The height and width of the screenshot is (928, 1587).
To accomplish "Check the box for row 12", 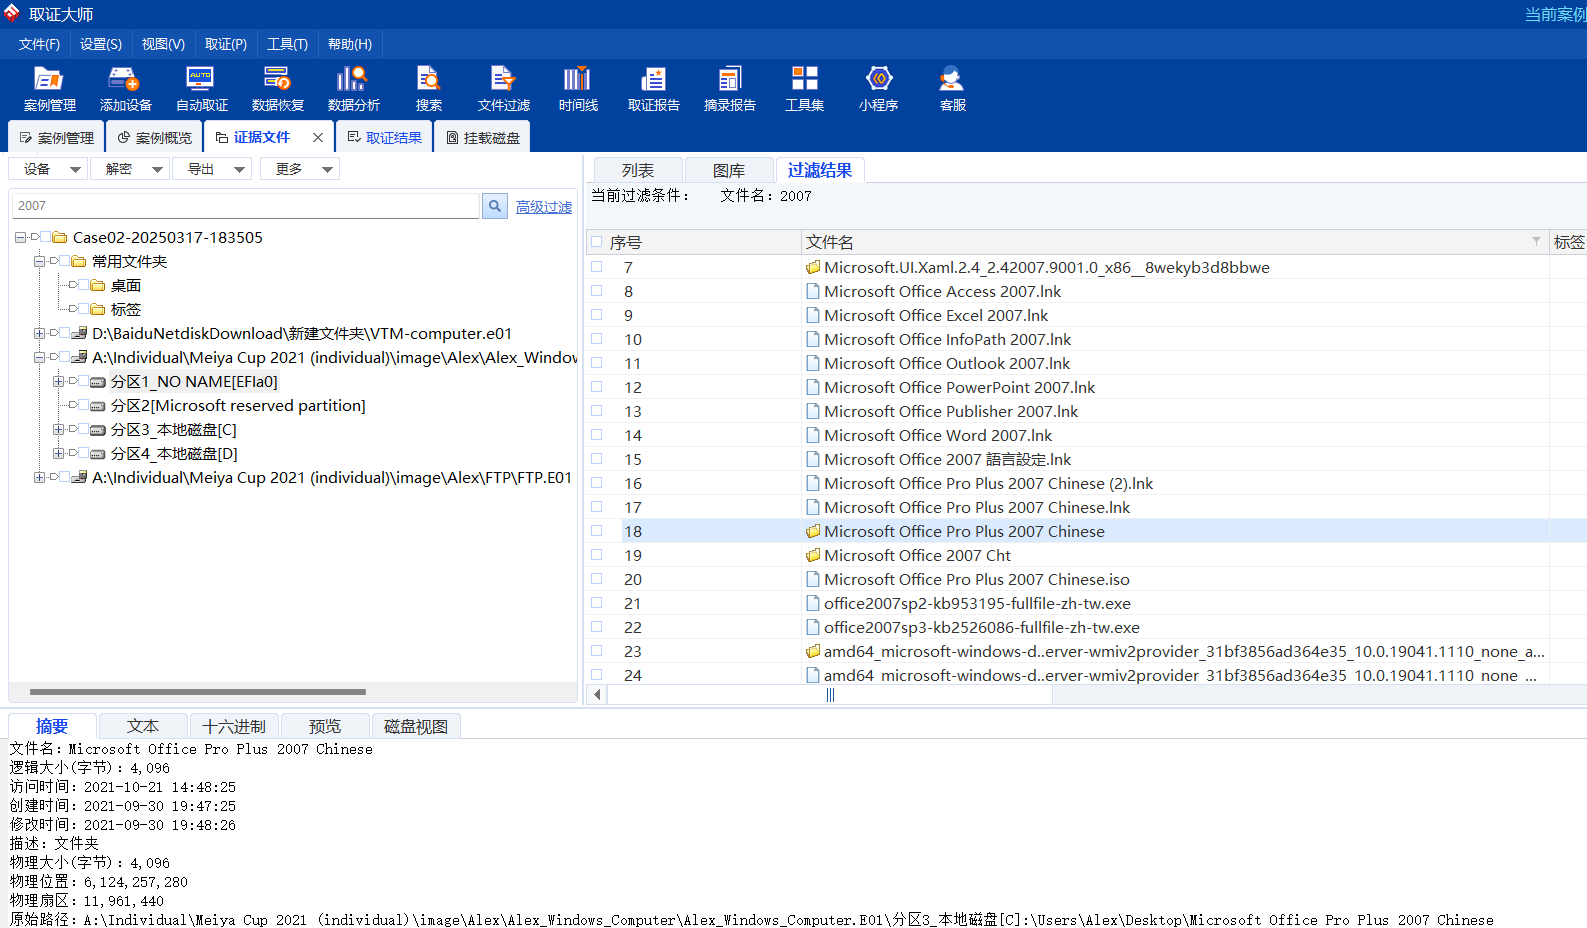I will 597,387.
